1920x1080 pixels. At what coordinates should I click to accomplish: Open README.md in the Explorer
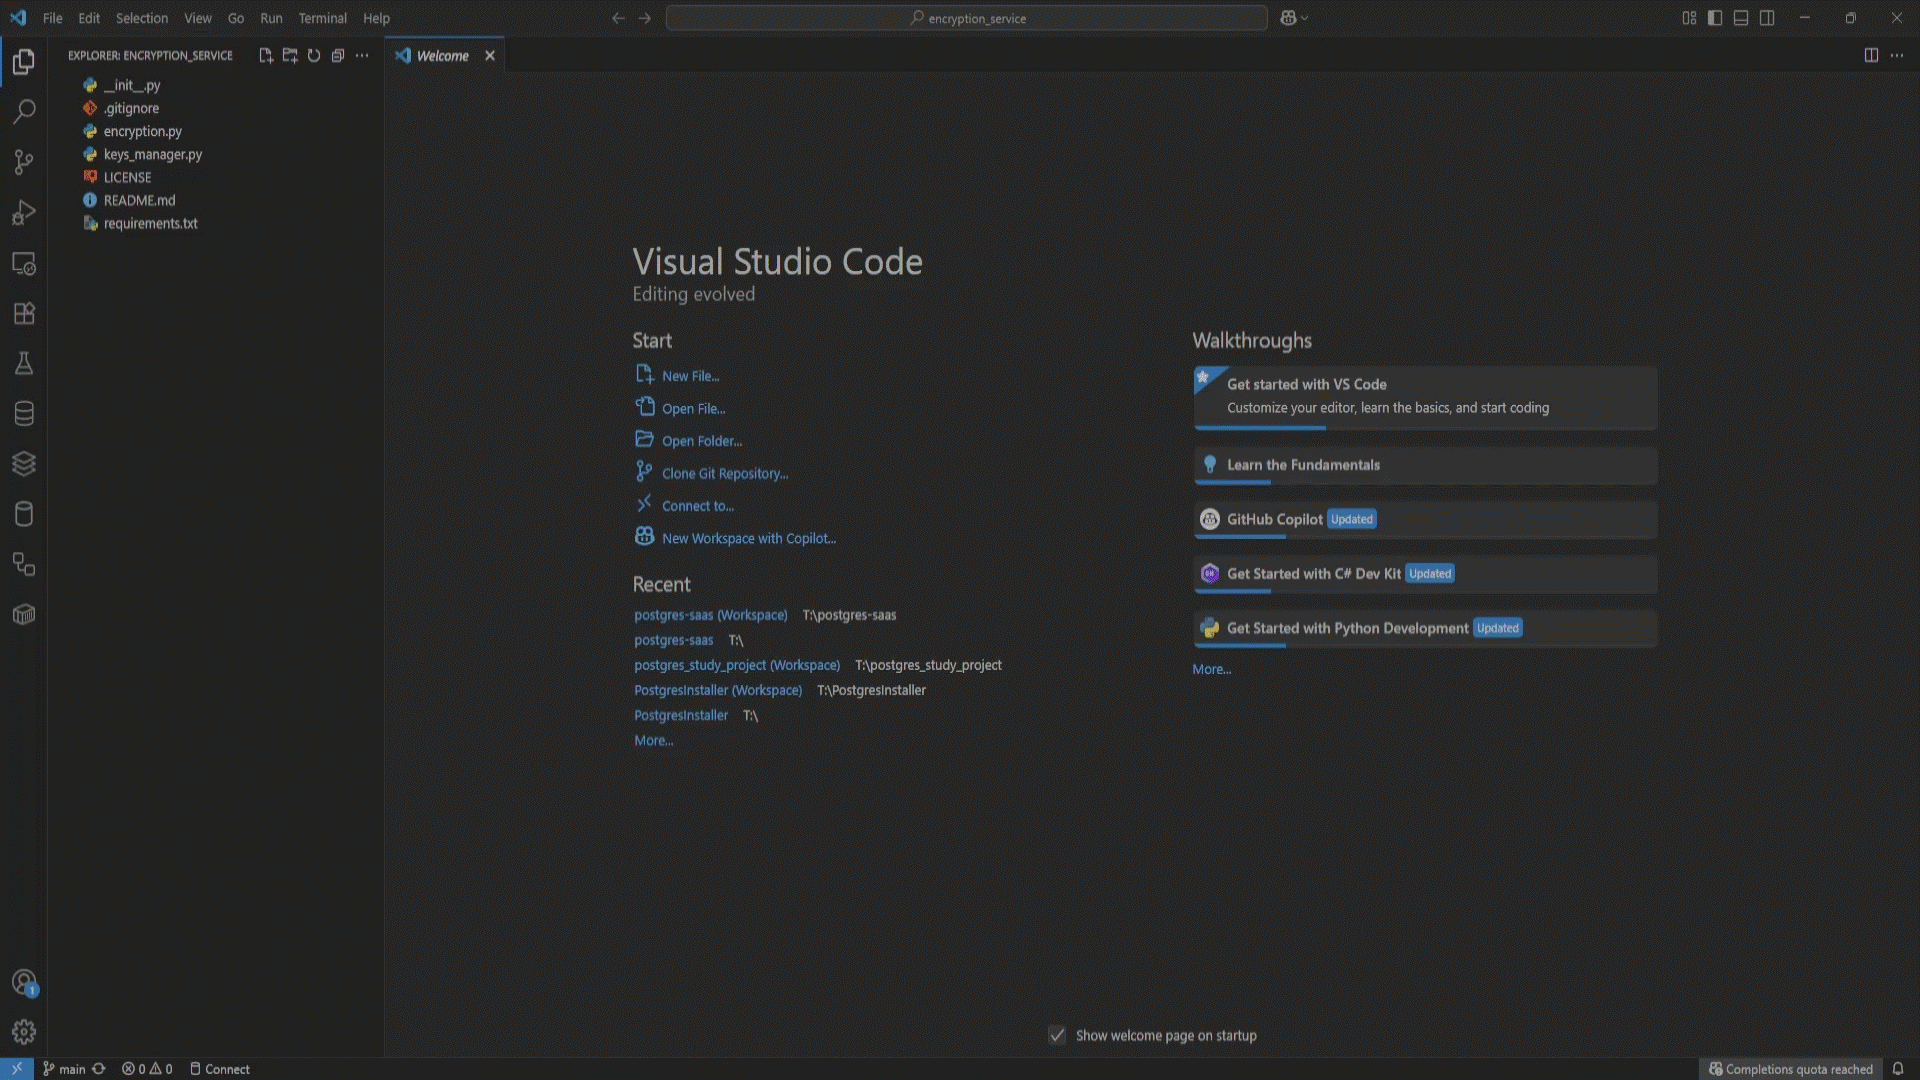[139, 200]
